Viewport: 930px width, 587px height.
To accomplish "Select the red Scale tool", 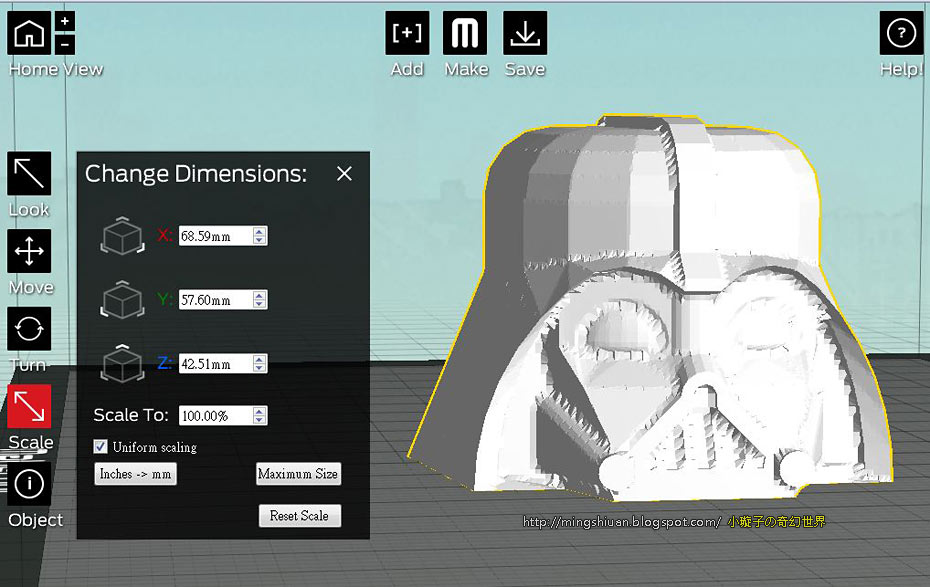I will tap(29, 407).
